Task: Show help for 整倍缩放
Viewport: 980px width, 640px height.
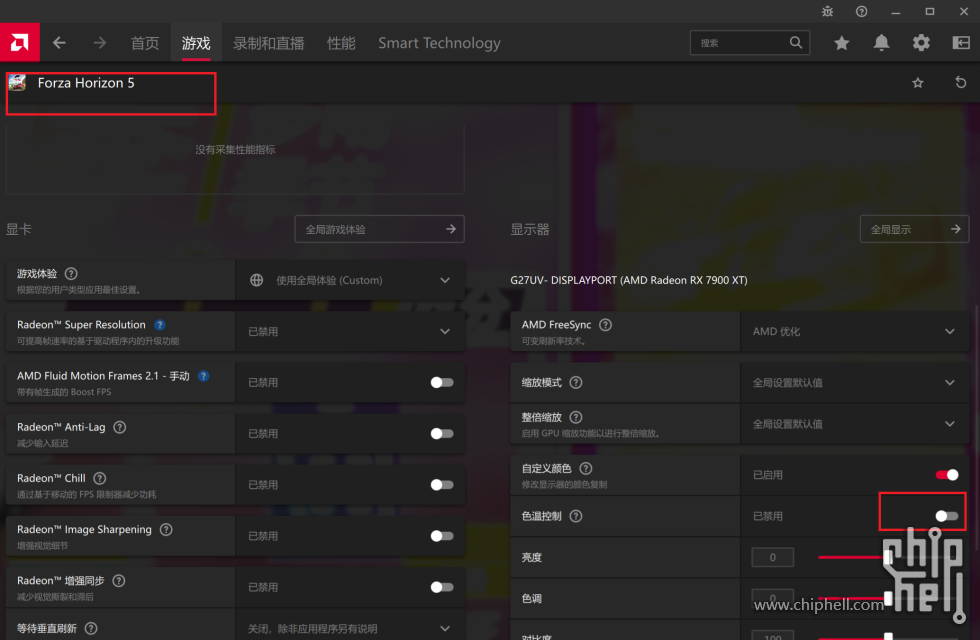Action: pos(576,418)
